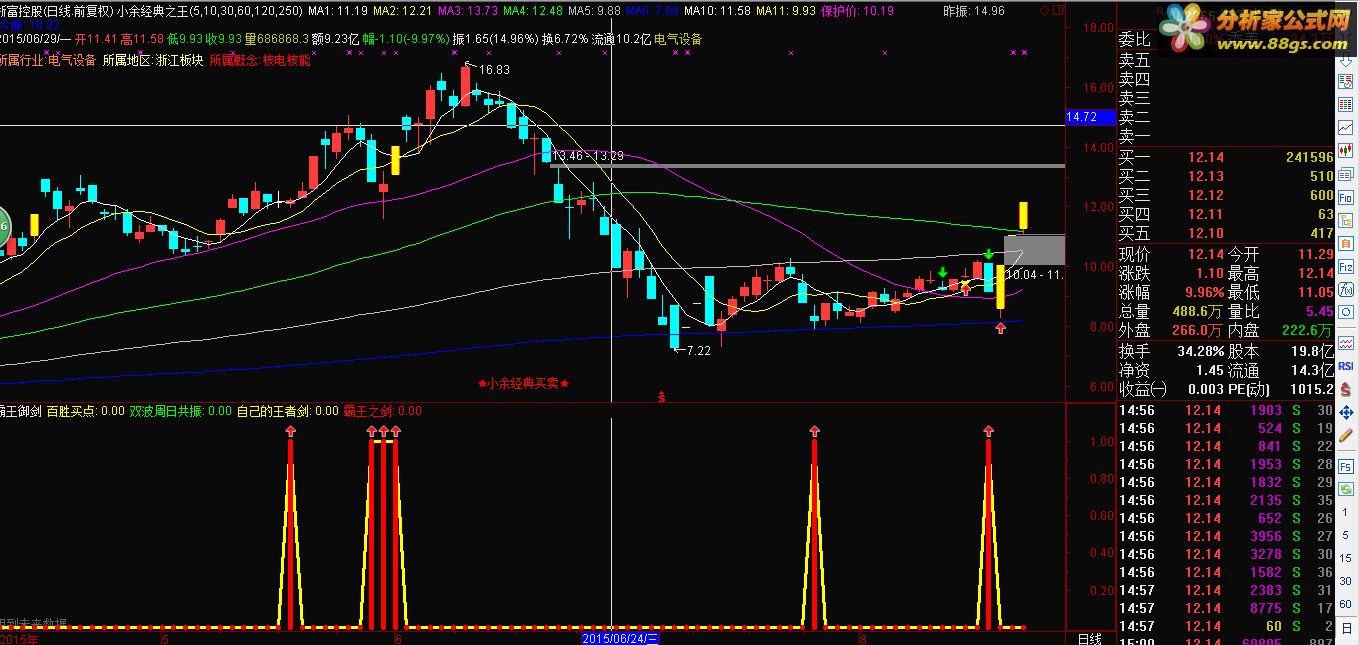Click the green down arrow sell signal near 10.04

coord(989,254)
